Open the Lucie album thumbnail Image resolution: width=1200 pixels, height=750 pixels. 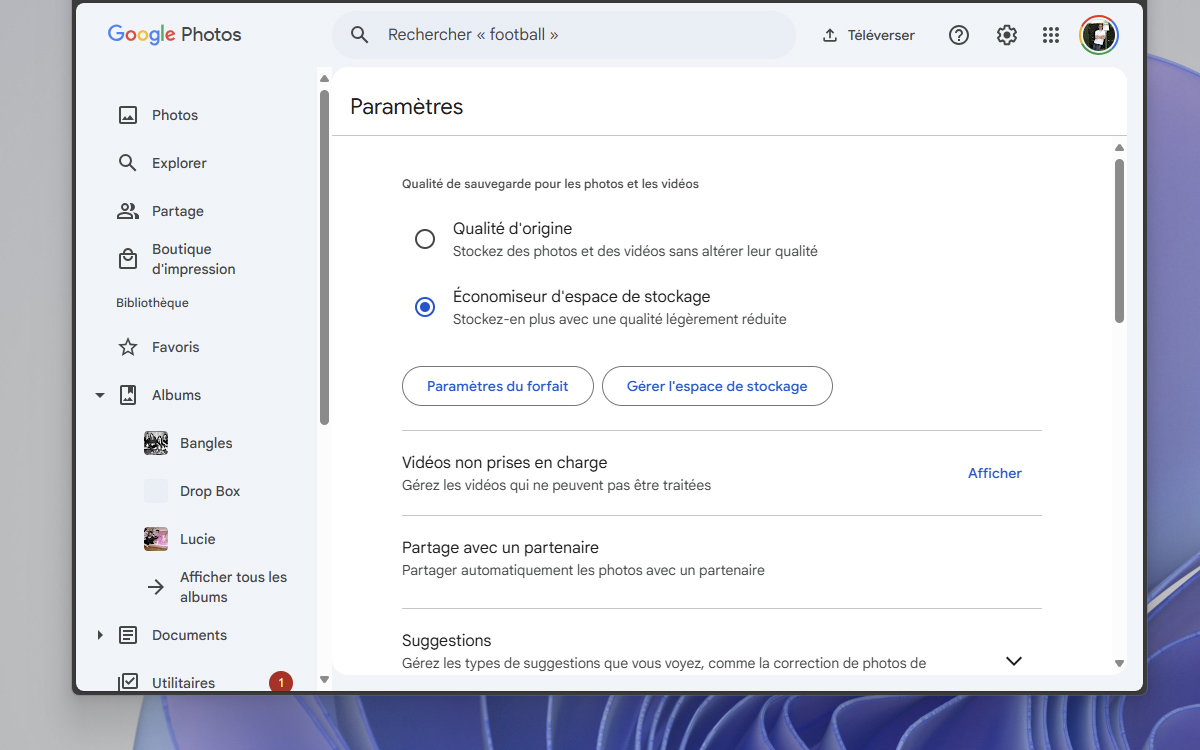pyautogui.click(x=156, y=539)
